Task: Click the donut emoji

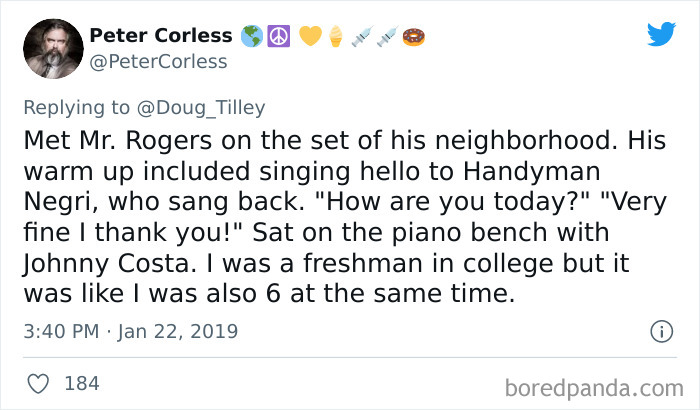Action: (x=413, y=37)
